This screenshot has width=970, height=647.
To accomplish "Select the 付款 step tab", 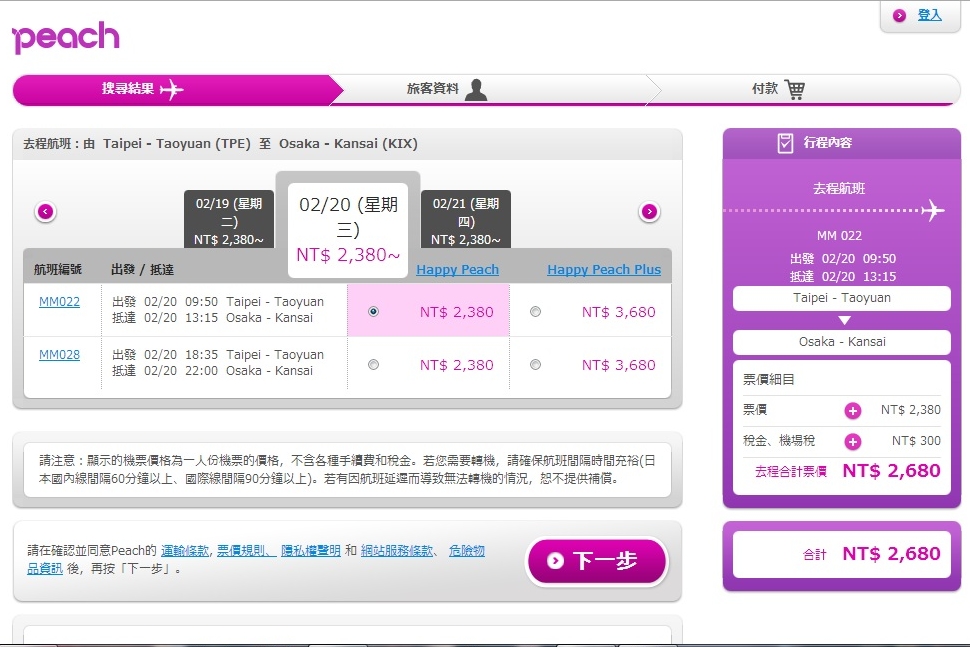I will (804, 90).
